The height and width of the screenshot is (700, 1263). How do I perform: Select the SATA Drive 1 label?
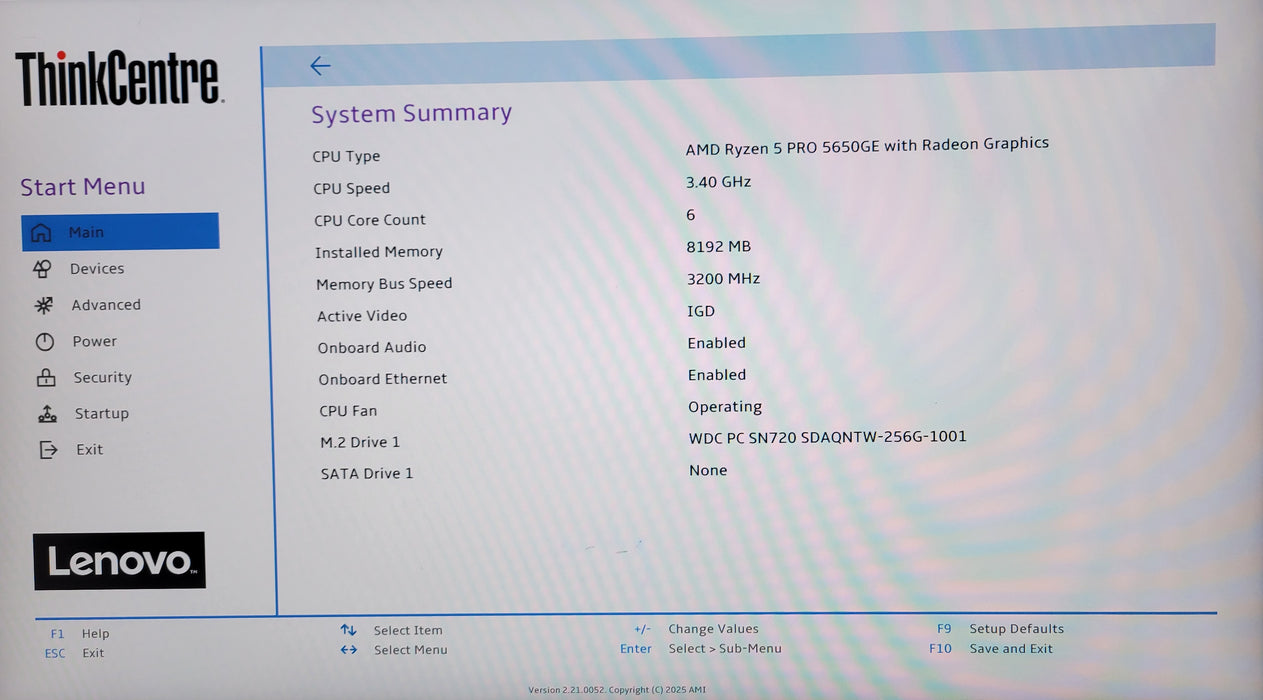point(367,474)
